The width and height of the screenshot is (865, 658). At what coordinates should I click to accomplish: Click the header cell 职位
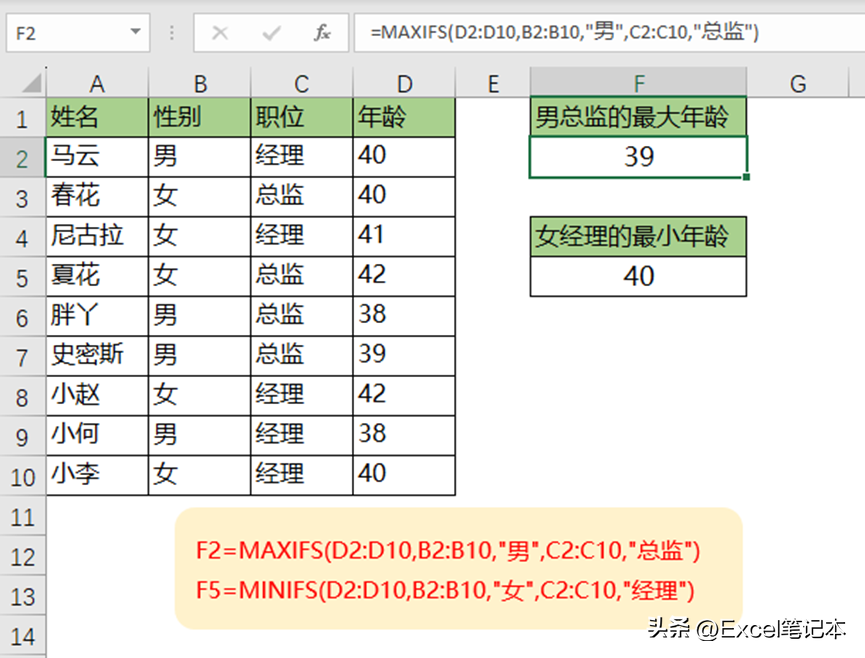pyautogui.click(x=302, y=117)
